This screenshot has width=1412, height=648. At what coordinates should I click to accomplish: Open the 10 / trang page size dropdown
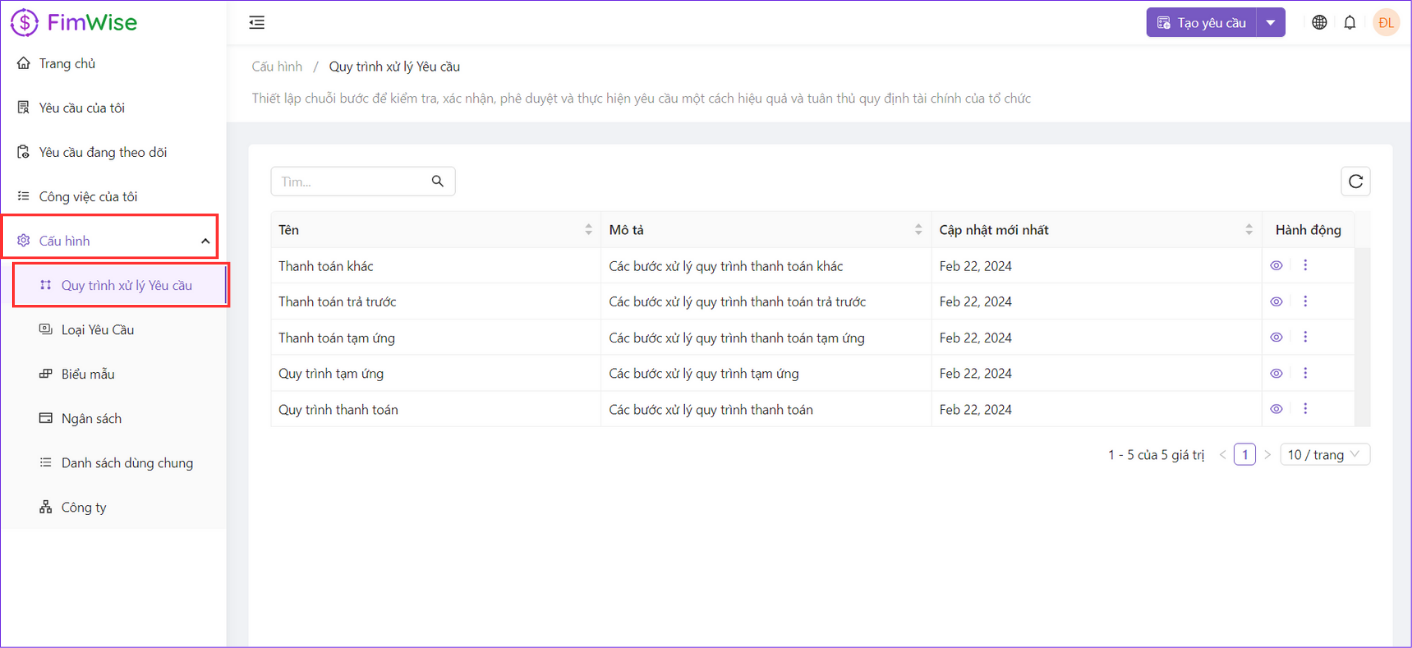pyautogui.click(x=1324, y=455)
